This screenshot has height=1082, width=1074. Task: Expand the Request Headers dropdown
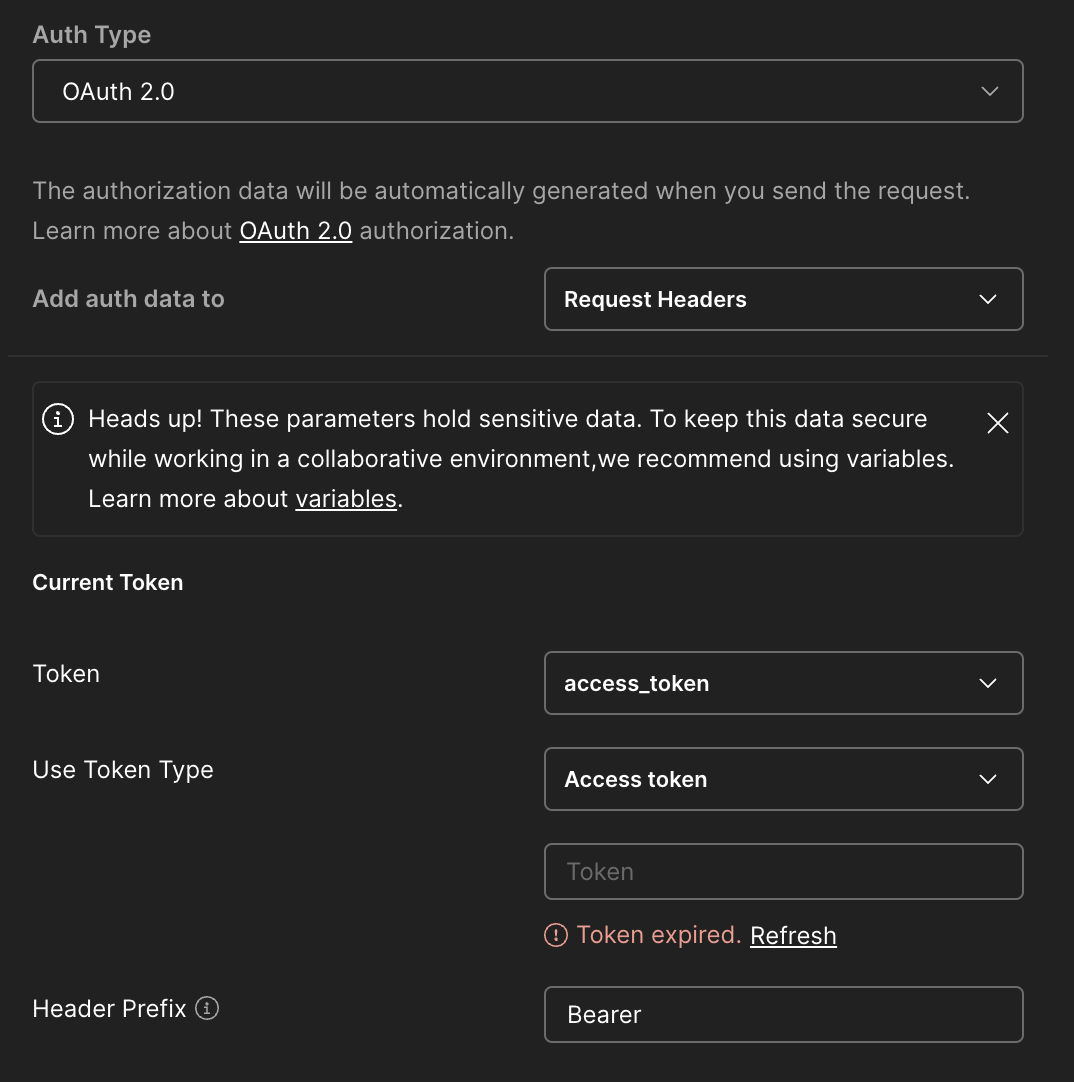782,299
